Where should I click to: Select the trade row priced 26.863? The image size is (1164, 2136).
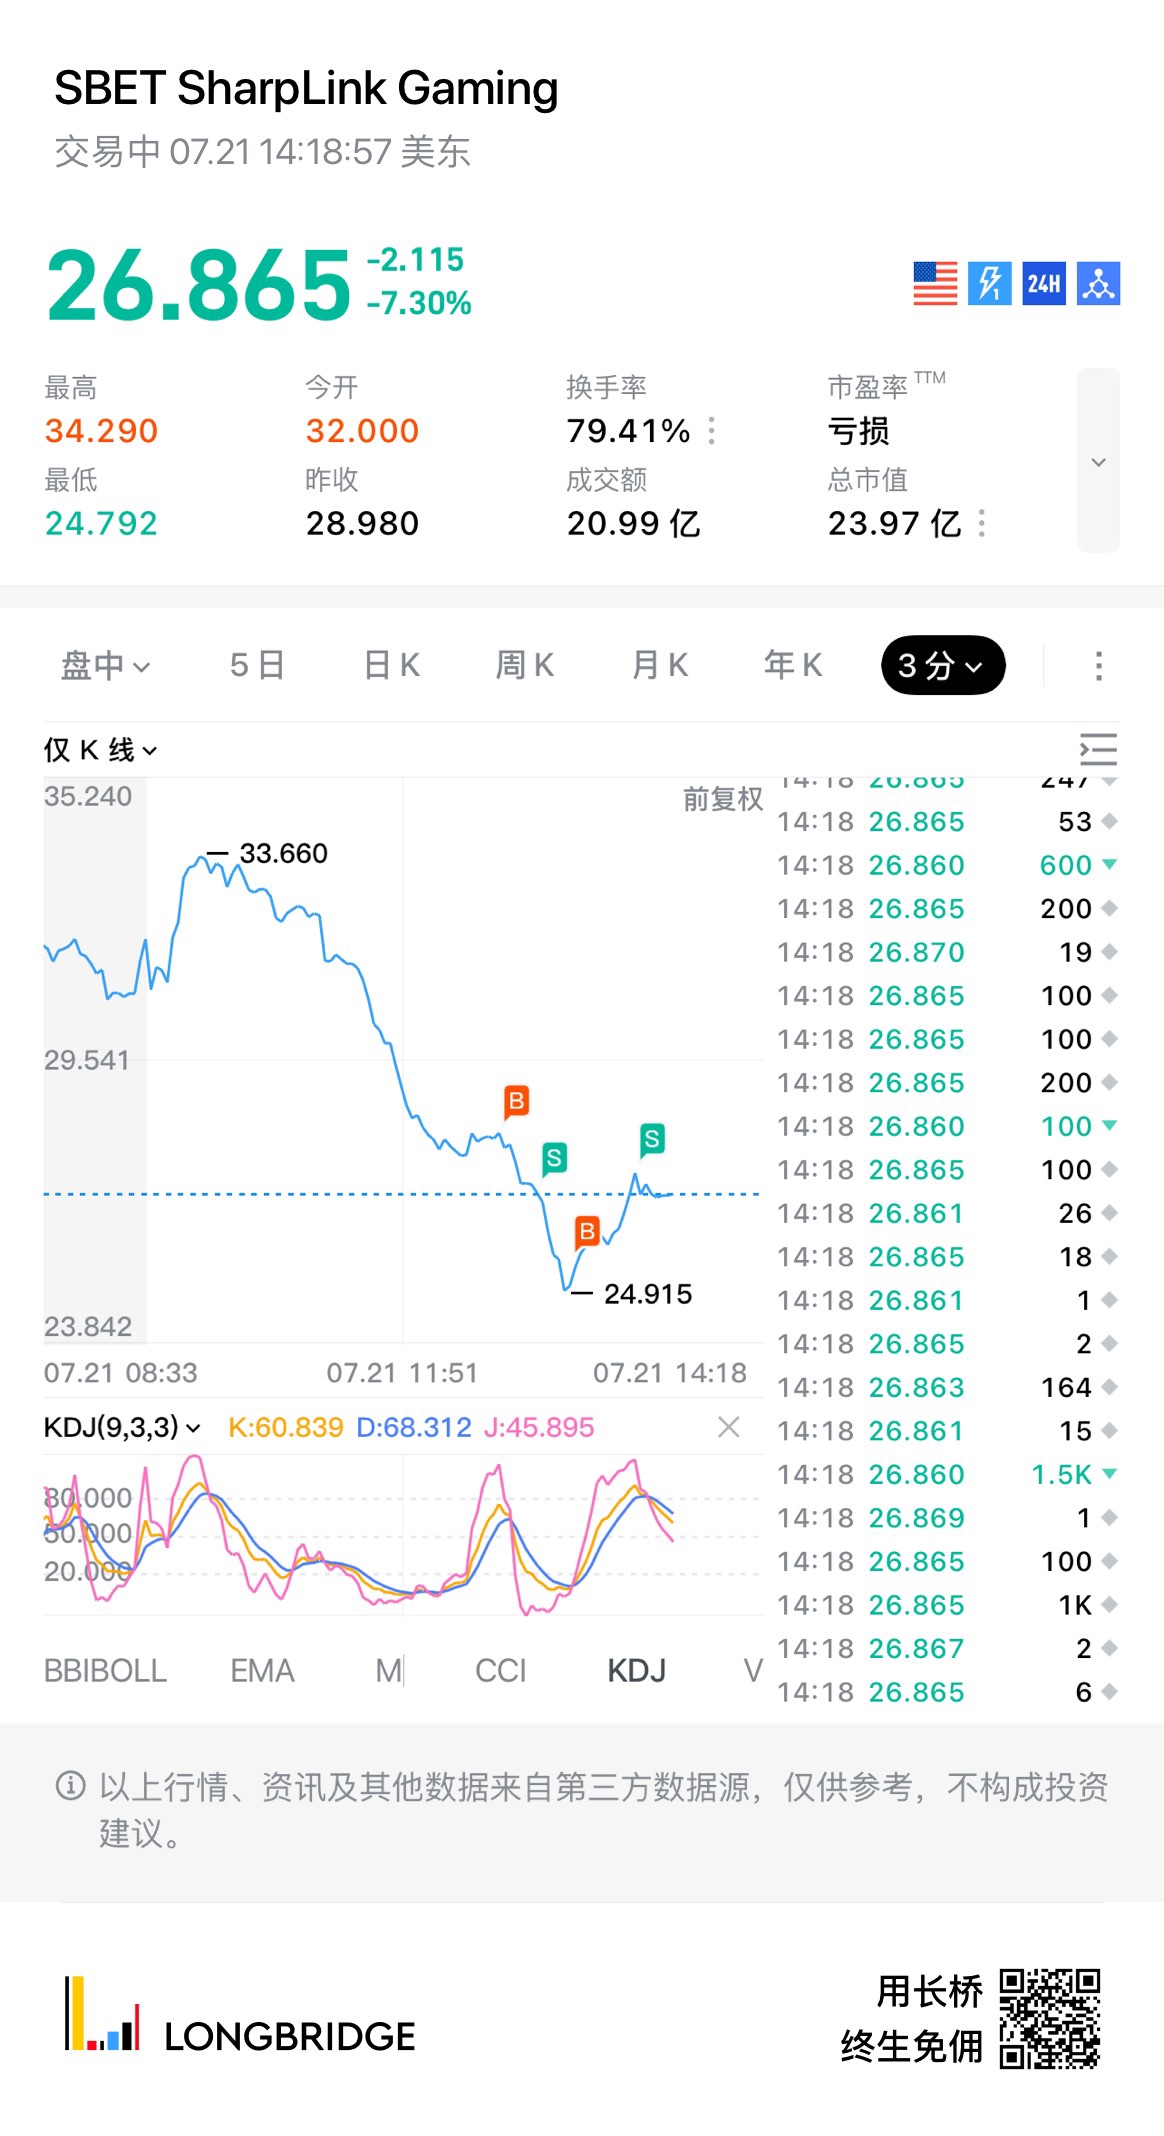947,1387
